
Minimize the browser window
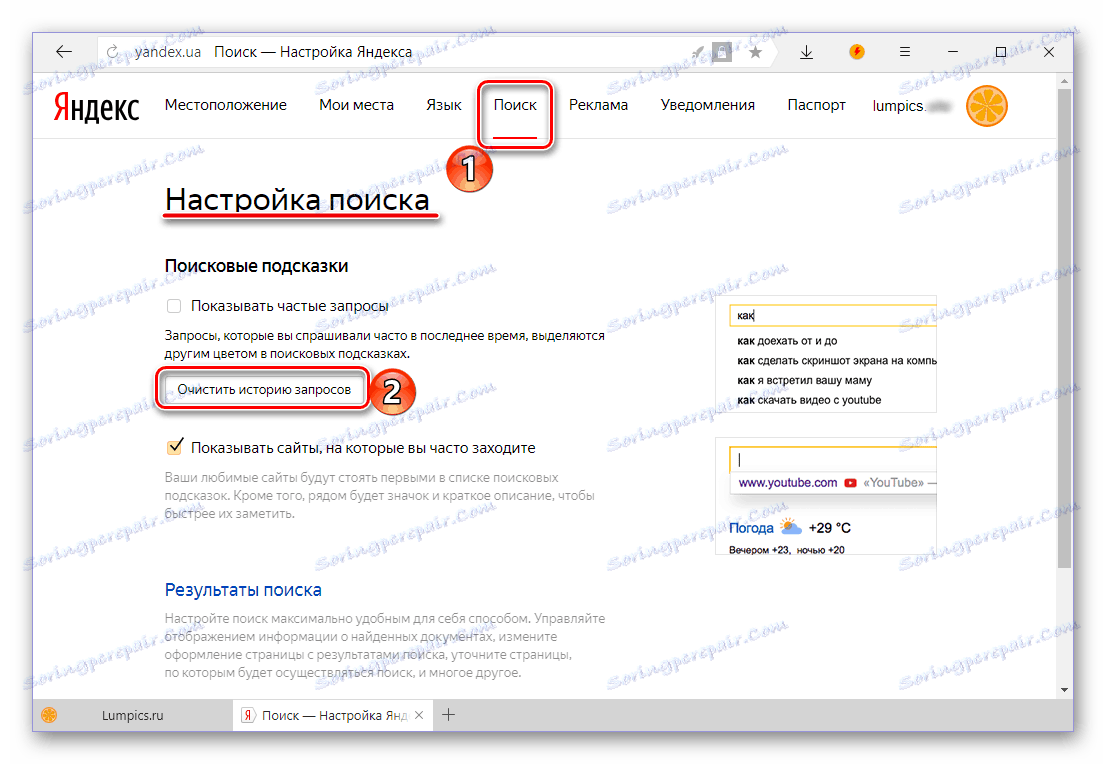[953, 51]
